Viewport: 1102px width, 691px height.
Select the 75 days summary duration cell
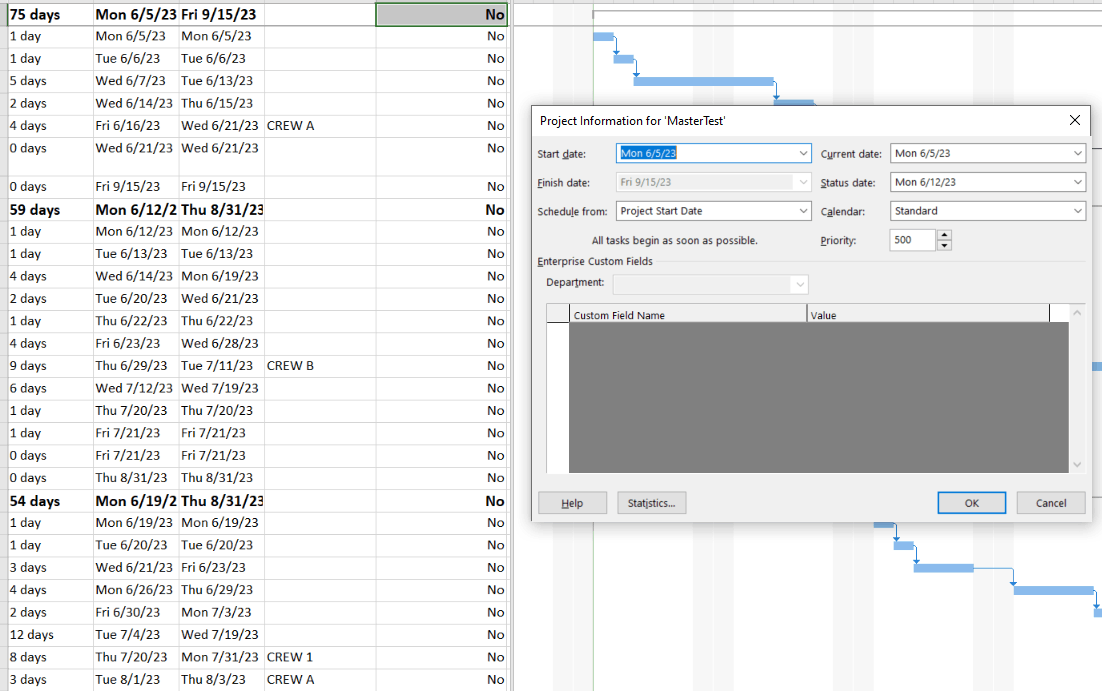pyautogui.click(x=40, y=14)
